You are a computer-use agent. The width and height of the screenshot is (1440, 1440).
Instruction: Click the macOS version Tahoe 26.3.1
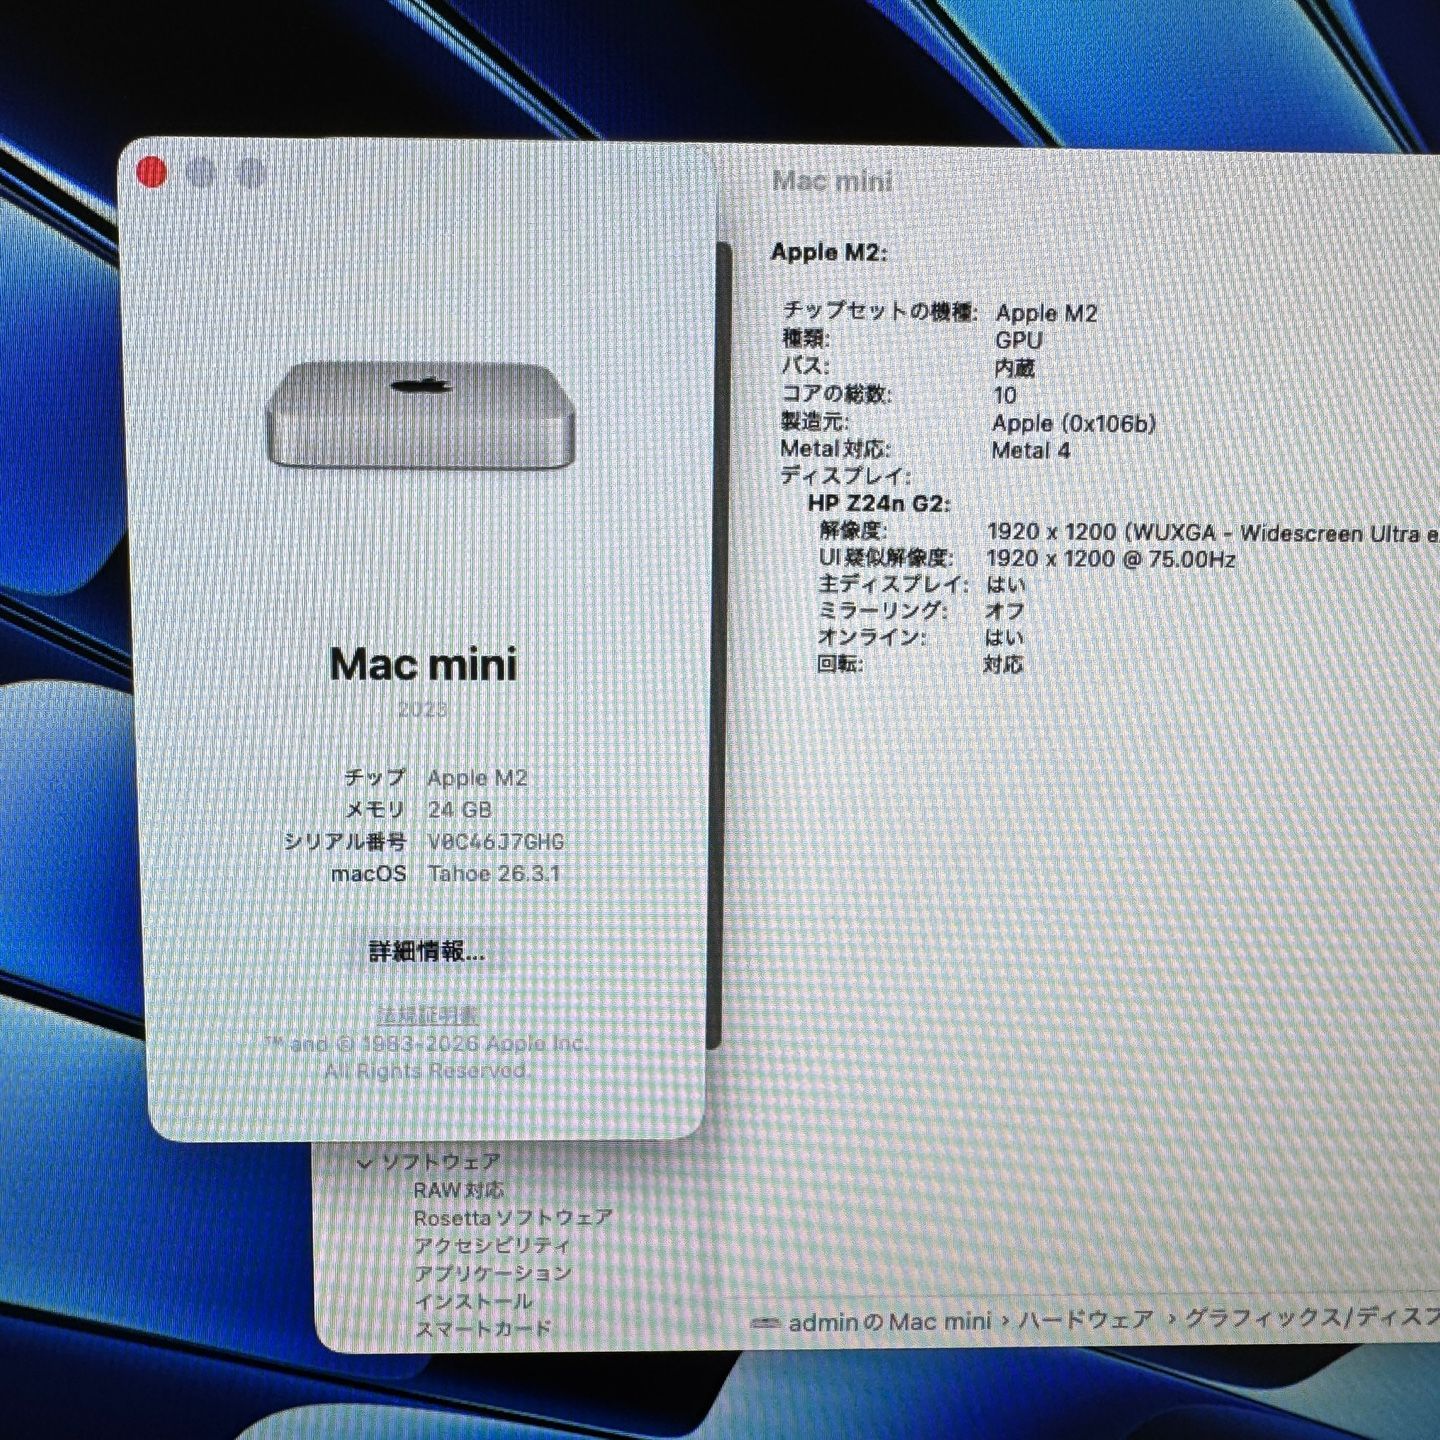pos(494,874)
